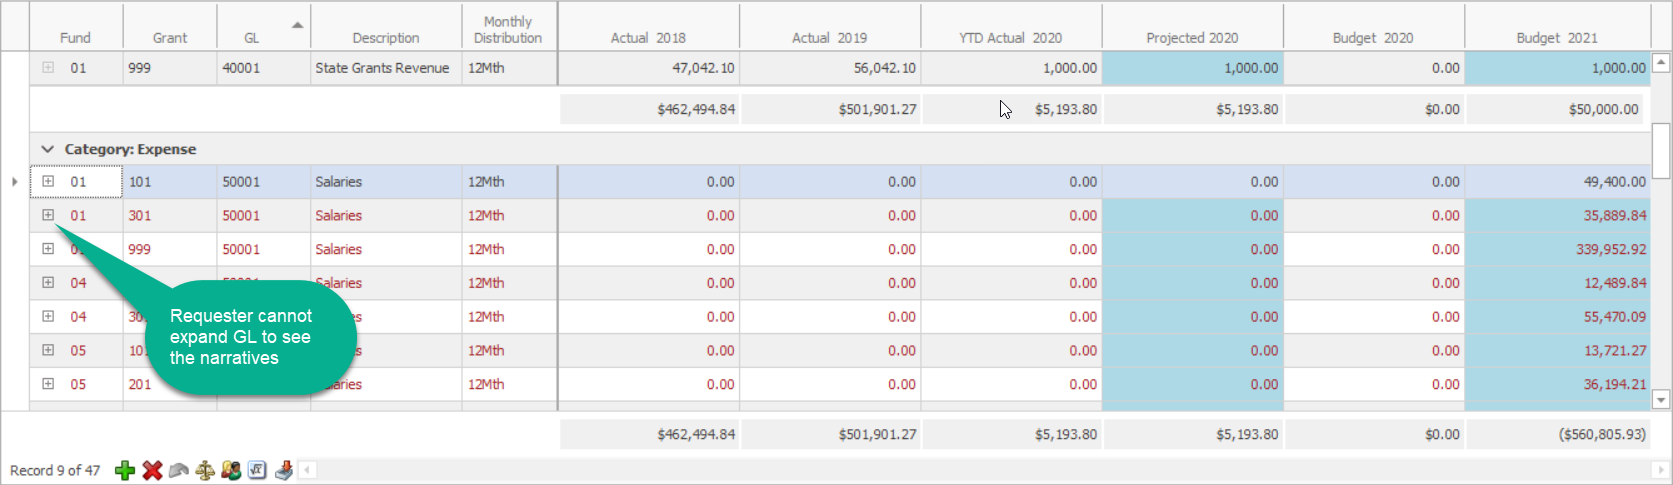
Task: Click the Description column header
Action: coord(385,38)
